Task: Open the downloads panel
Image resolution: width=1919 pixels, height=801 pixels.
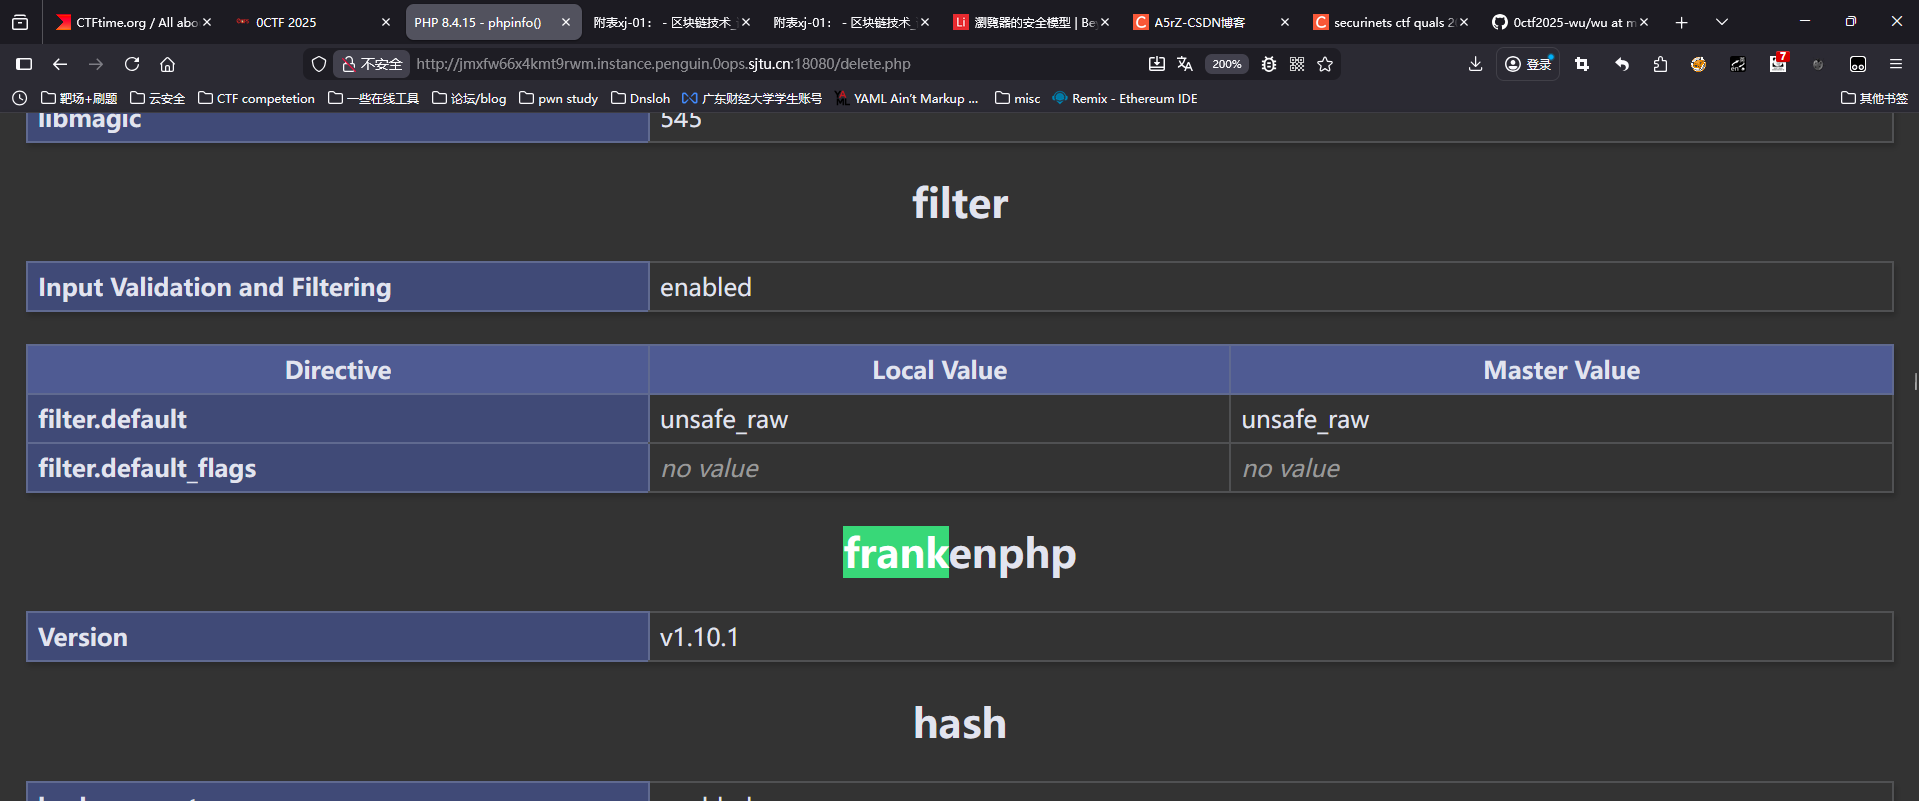Action: point(1475,64)
